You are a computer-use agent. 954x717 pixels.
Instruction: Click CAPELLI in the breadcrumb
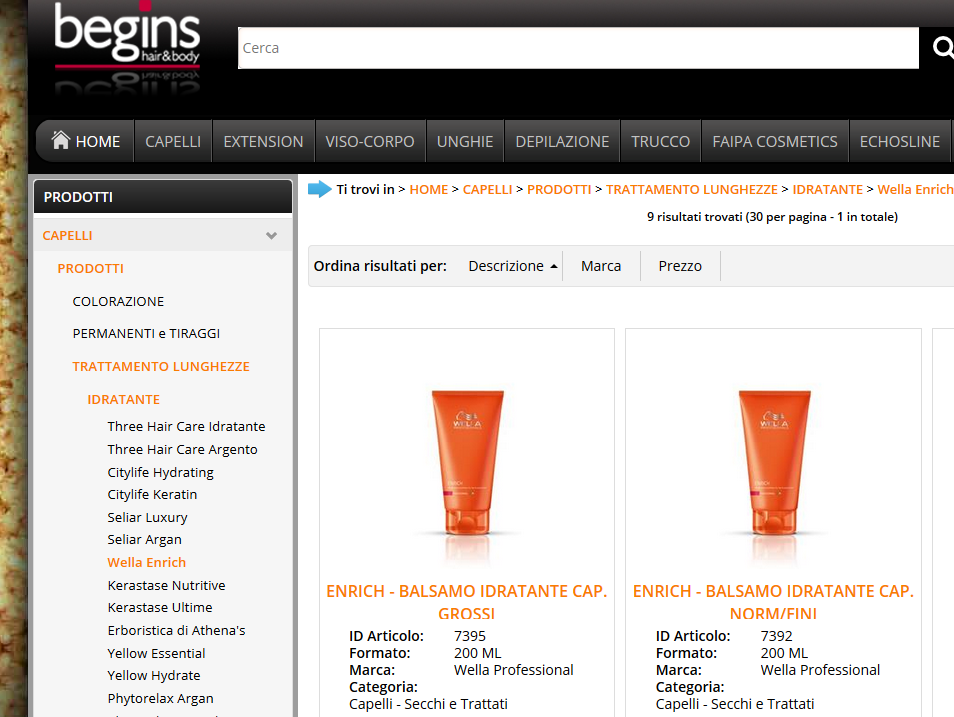[x=487, y=189]
